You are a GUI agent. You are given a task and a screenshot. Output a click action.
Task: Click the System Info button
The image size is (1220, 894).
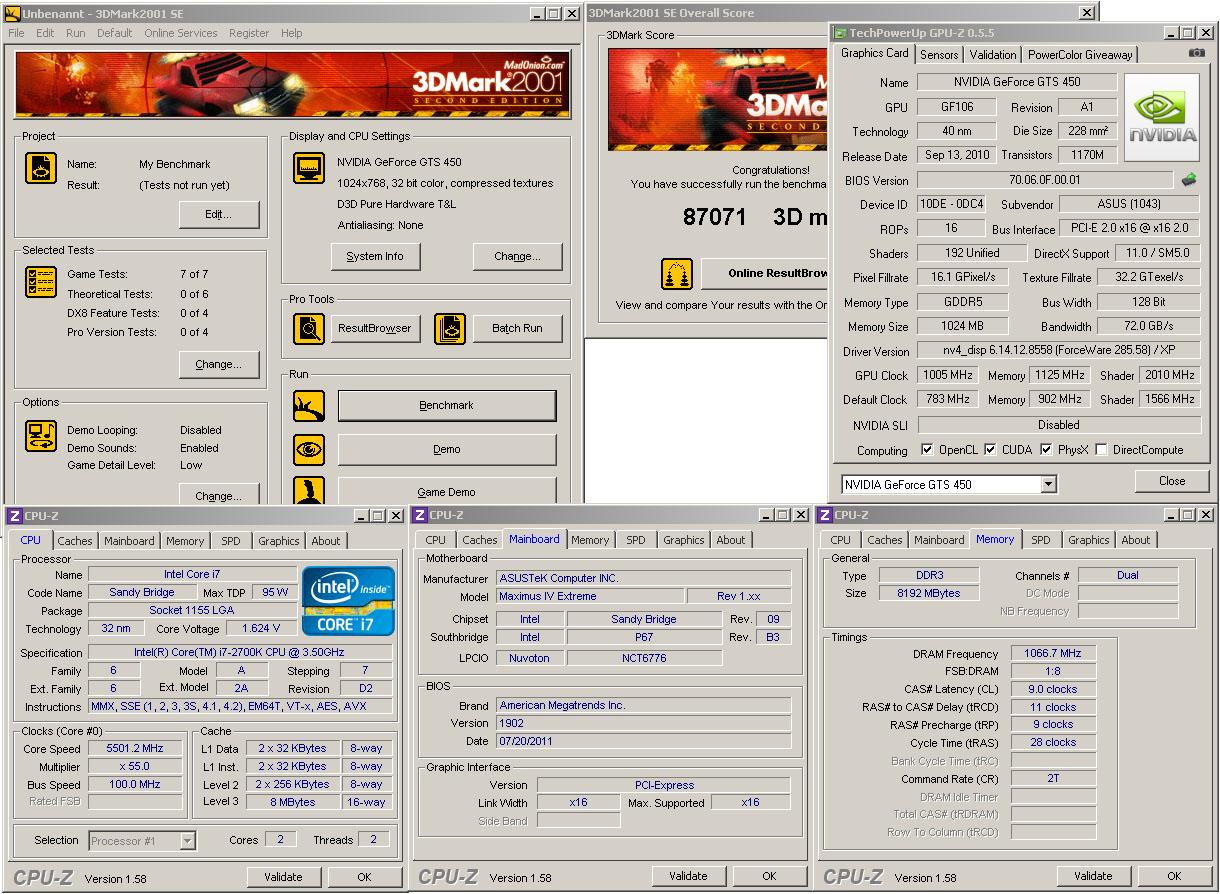pos(375,257)
